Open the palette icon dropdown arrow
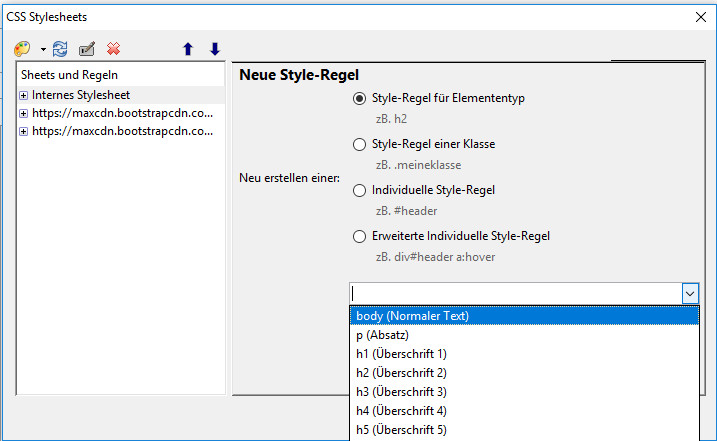Viewport: 717px width, 441px height. [x=43, y=49]
